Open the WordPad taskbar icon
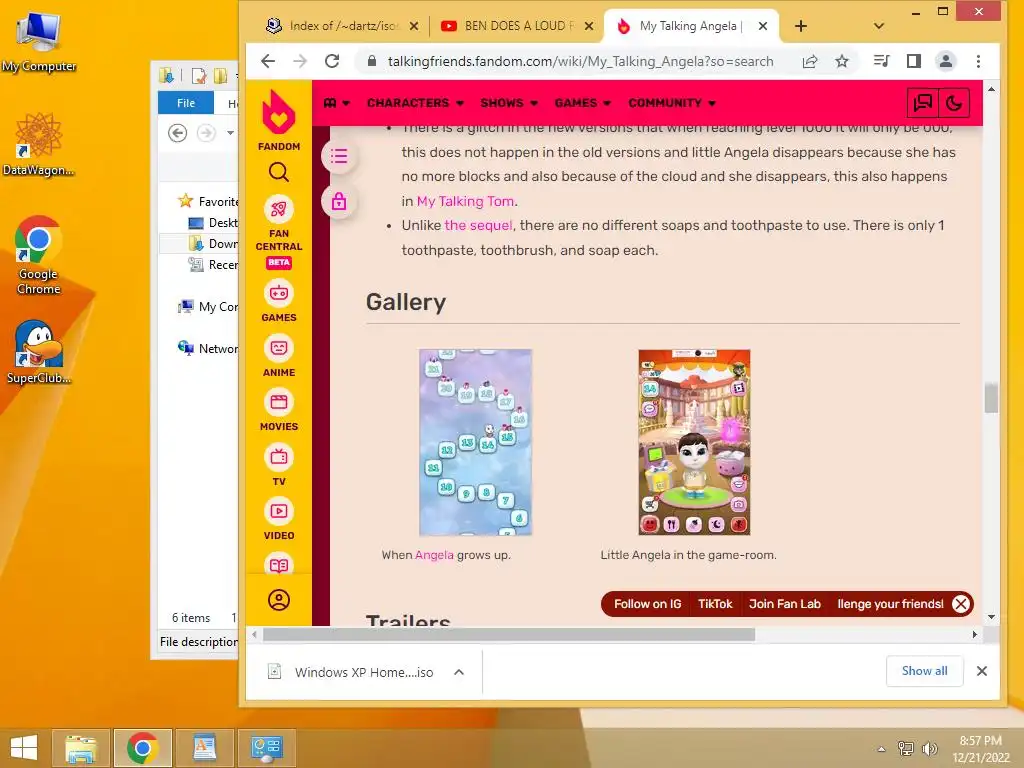This screenshot has width=1024, height=768. (204, 748)
